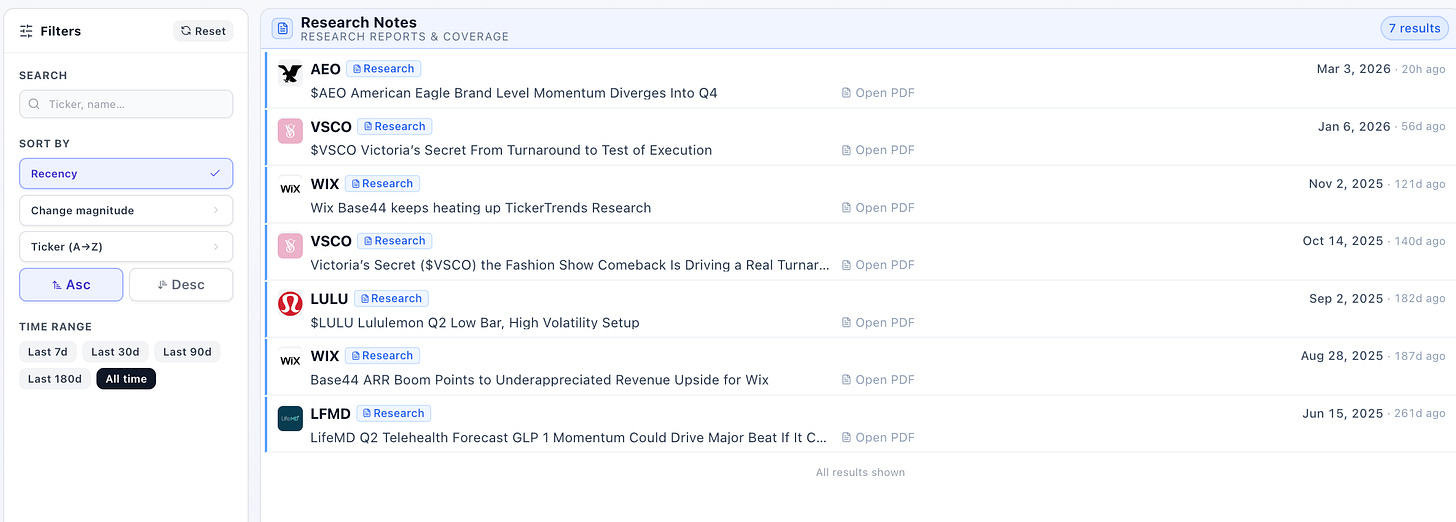
Task: Click Research tag on LFMD row
Action: click(394, 413)
